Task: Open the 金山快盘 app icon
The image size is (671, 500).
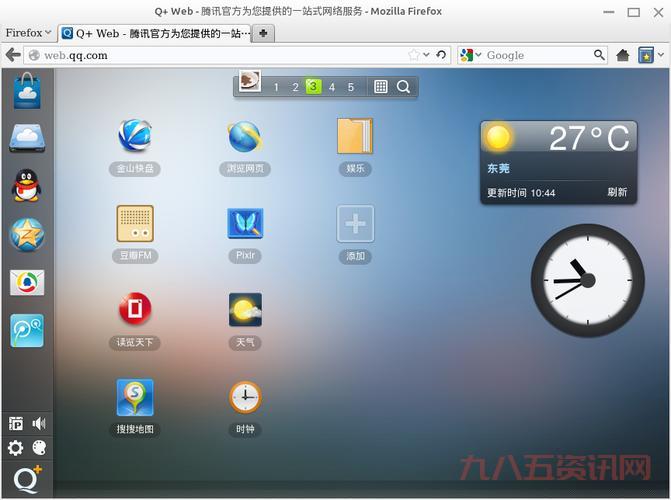Action: [x=135, y=136]
